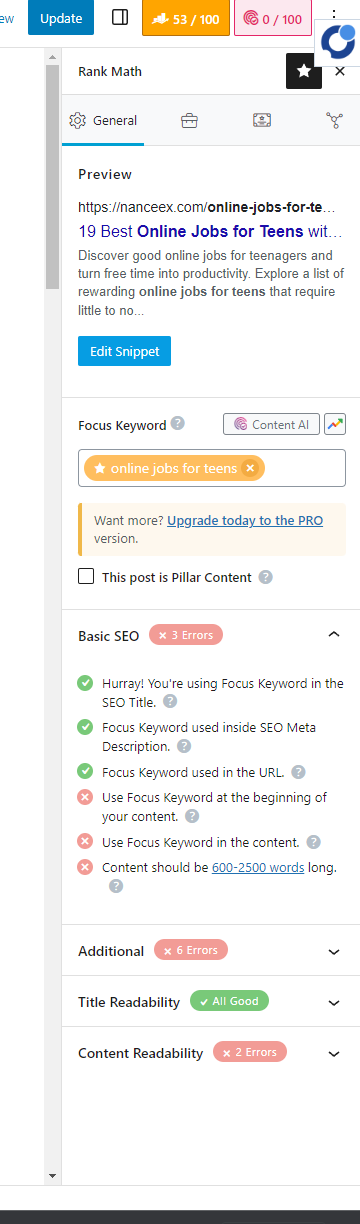Click the trends chart icon

pos(335,424)
